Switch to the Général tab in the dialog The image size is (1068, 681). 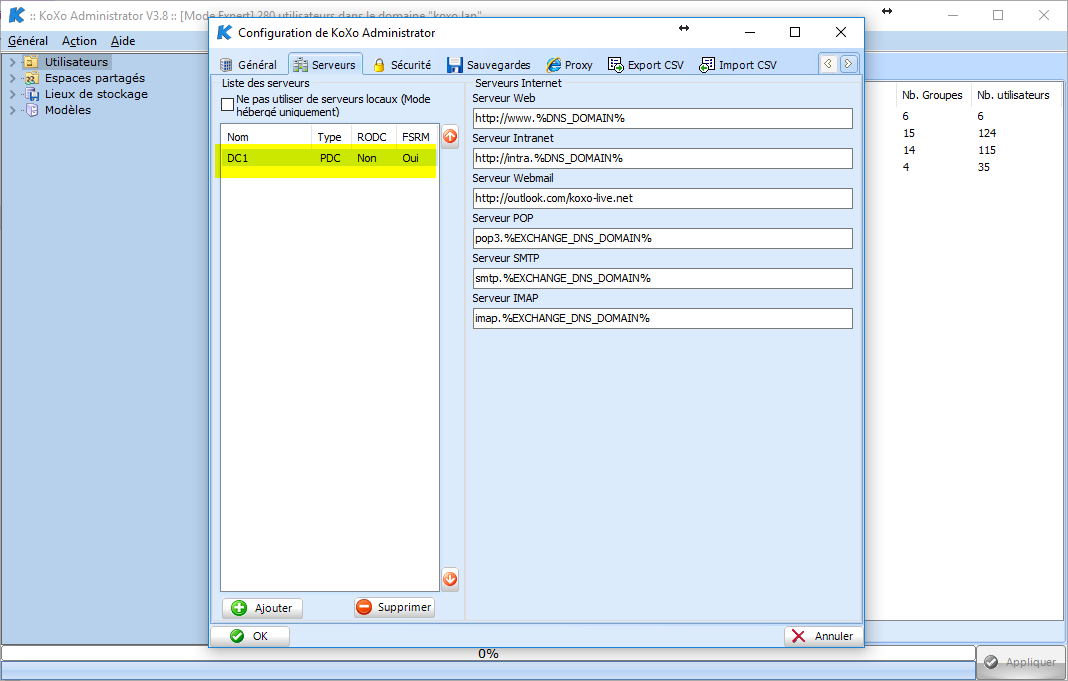249,65
